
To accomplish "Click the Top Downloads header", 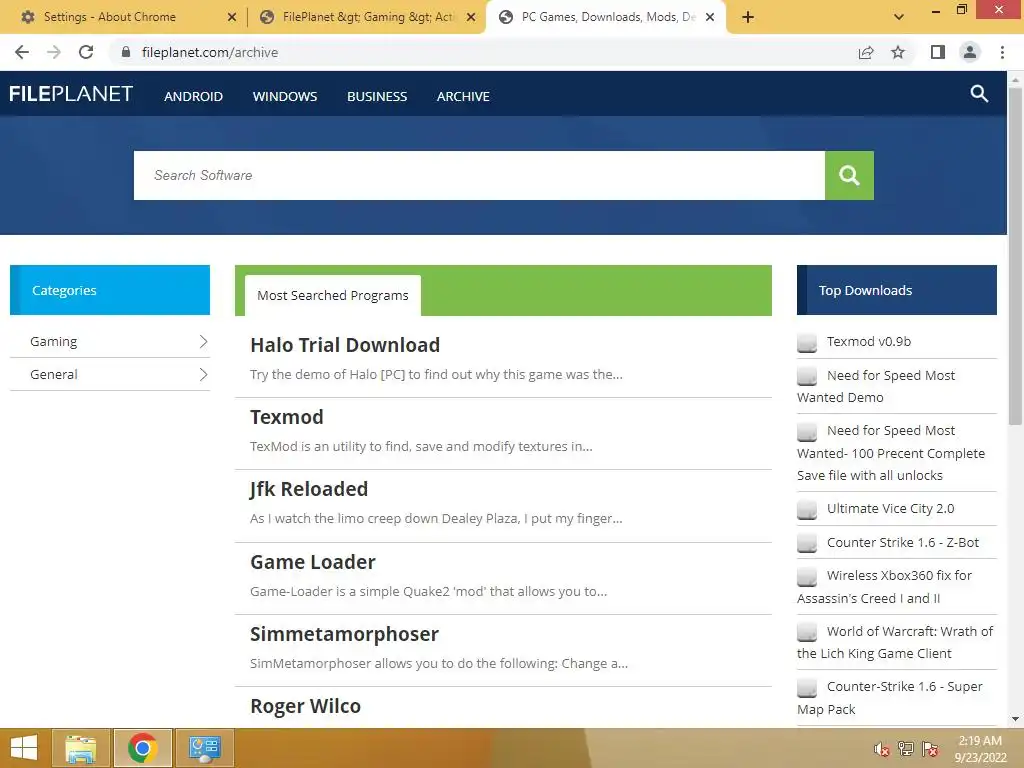I will pyautogui.click(x=897, y=290).
